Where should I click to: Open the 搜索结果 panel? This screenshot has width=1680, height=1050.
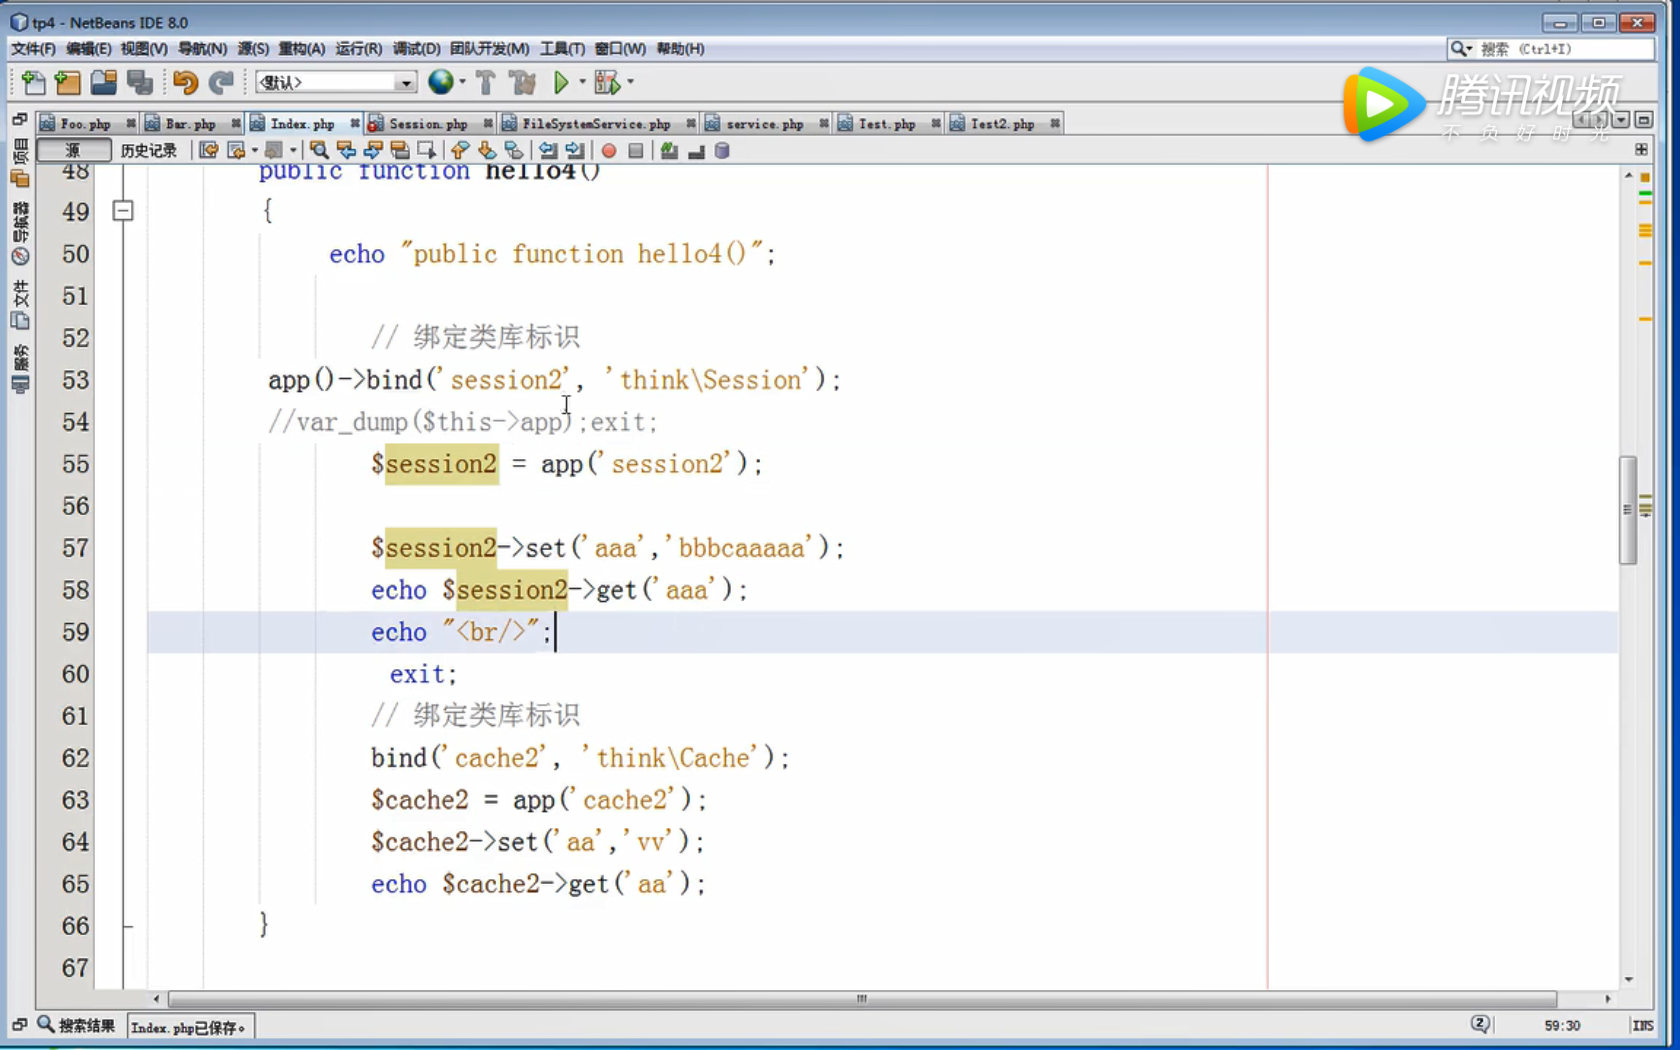point(77,1025)
